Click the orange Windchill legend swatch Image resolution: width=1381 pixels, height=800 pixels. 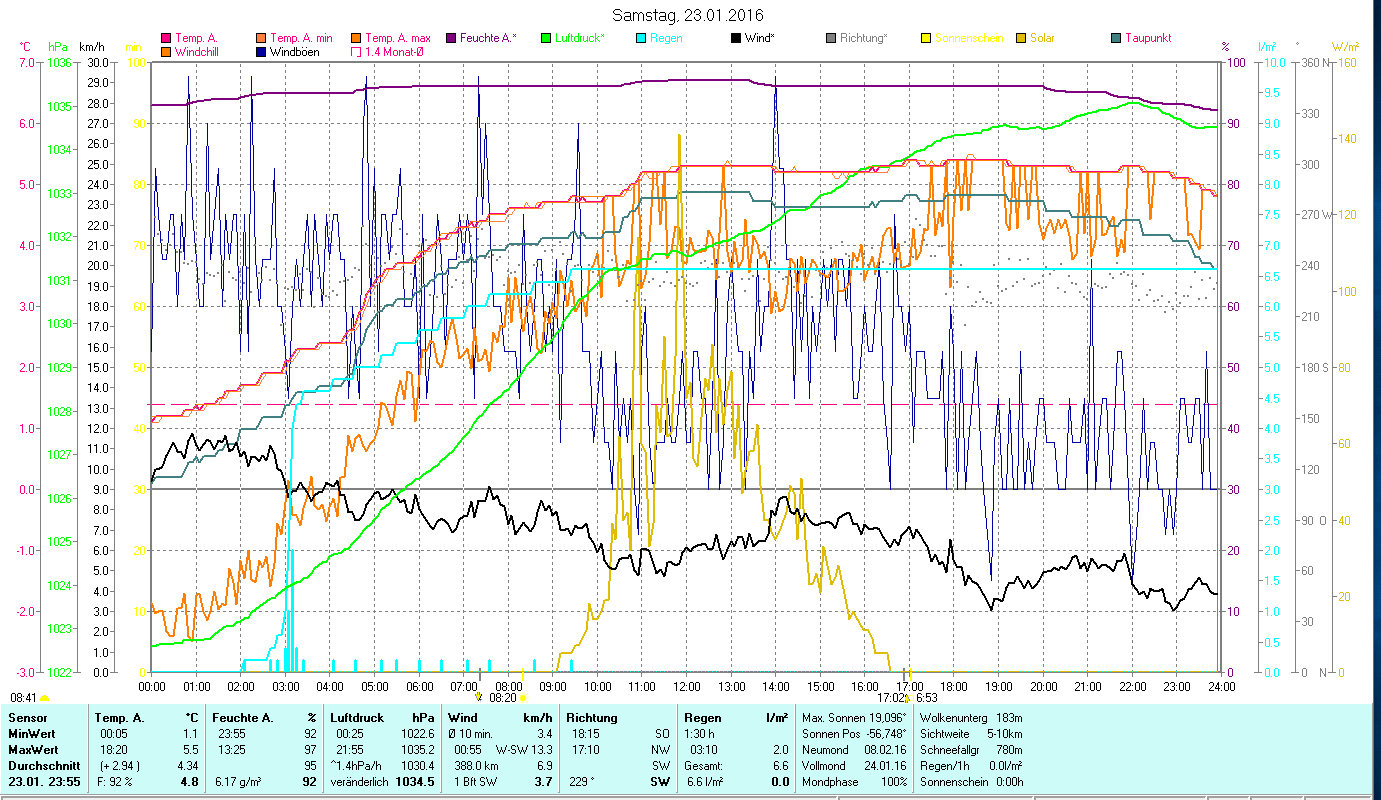(x=165, y=51)
